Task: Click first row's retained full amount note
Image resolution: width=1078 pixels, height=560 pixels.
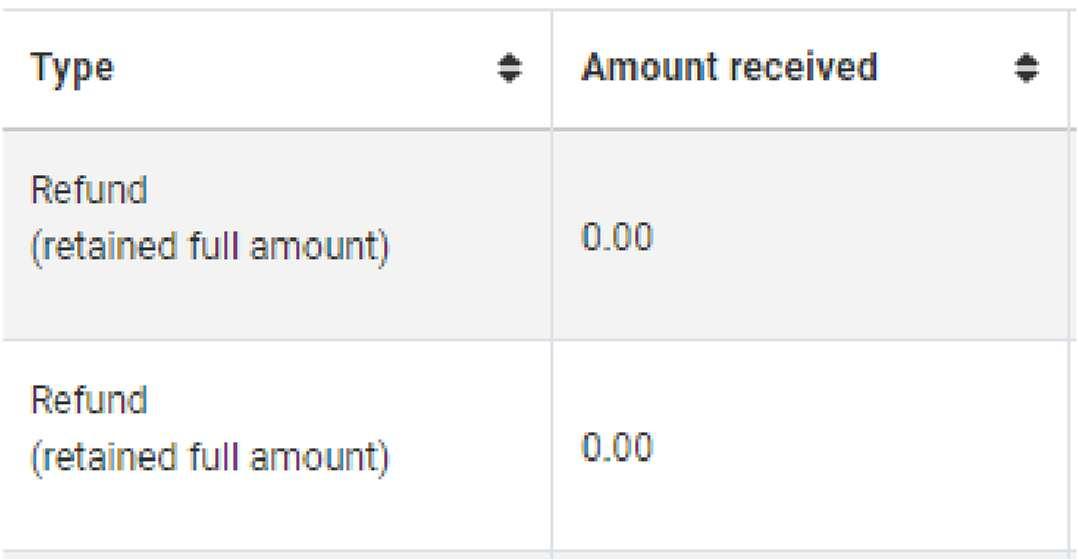Action: (x=210, y=246)
